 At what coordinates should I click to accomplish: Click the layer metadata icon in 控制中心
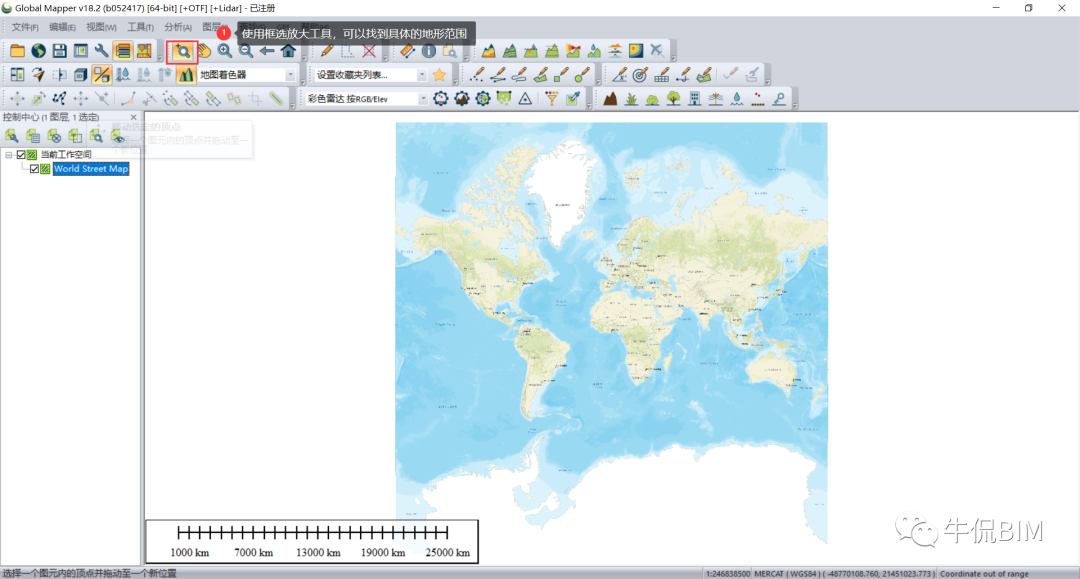[x=33, y=136]
